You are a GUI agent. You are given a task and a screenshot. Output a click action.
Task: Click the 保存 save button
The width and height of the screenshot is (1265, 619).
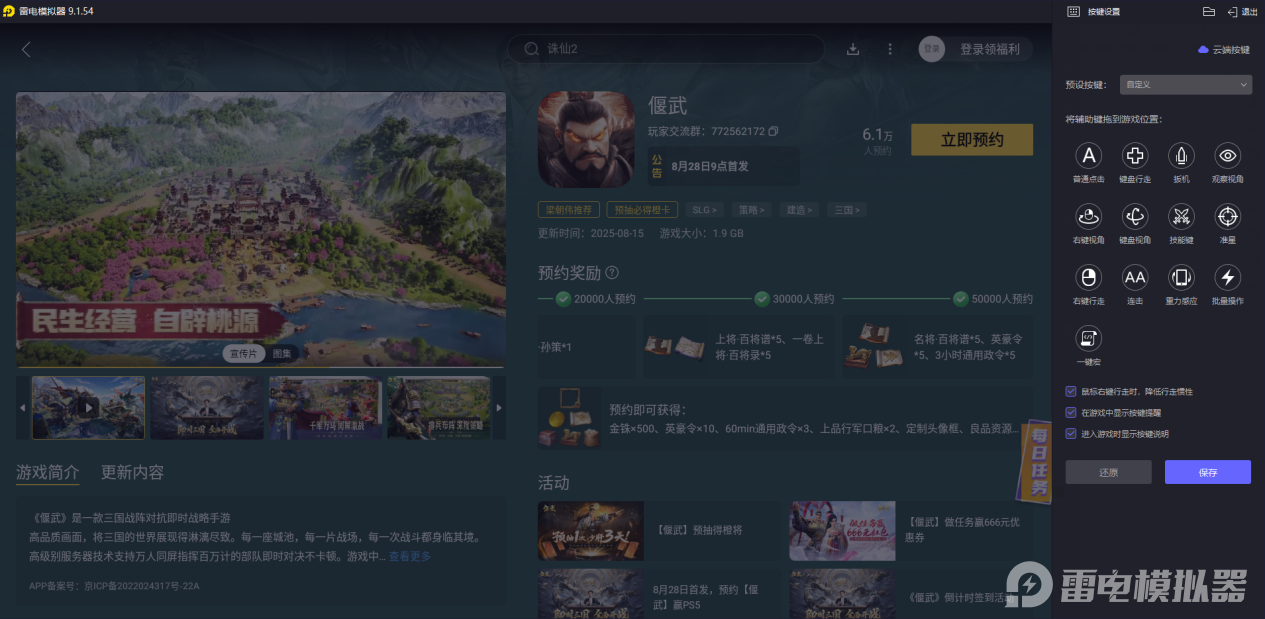(1208, 472)
